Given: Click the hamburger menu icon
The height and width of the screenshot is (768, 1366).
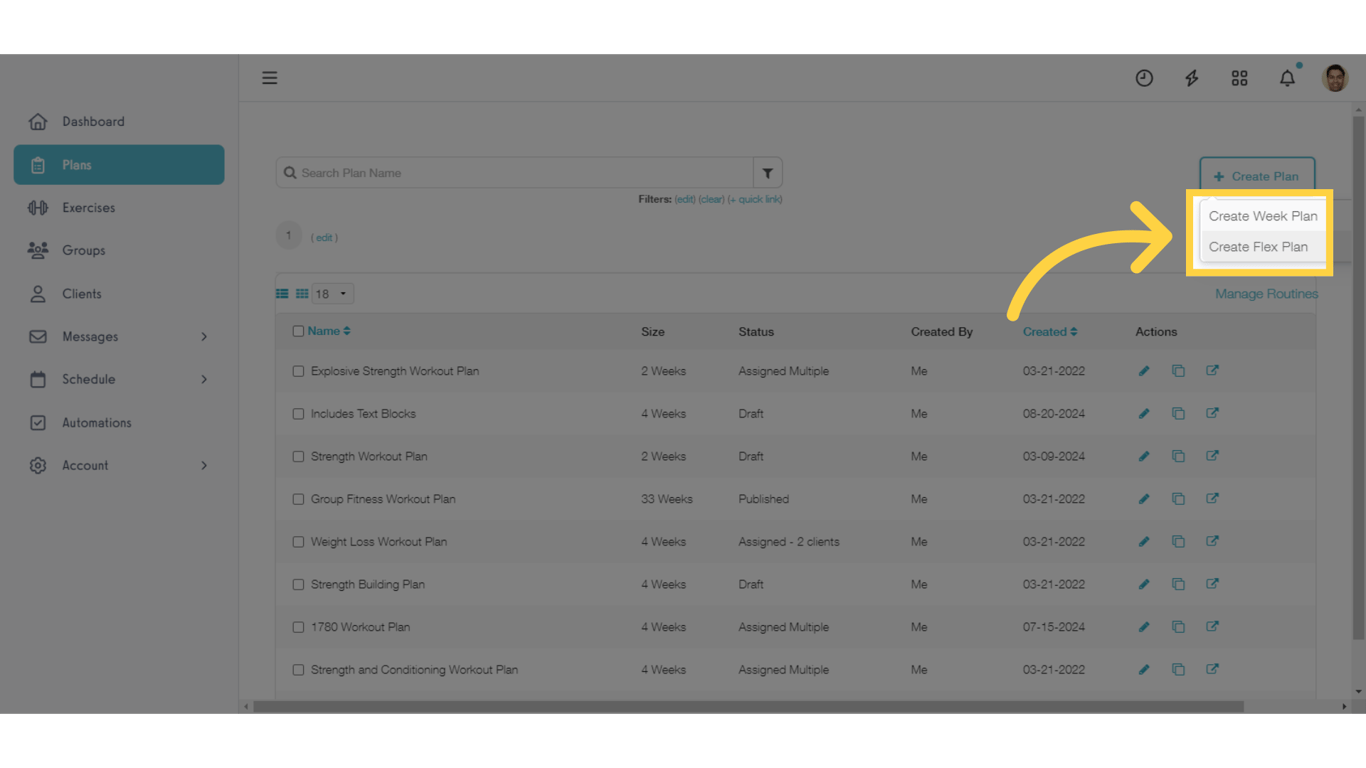Looking at the screenshot, I should click(270, 78).
